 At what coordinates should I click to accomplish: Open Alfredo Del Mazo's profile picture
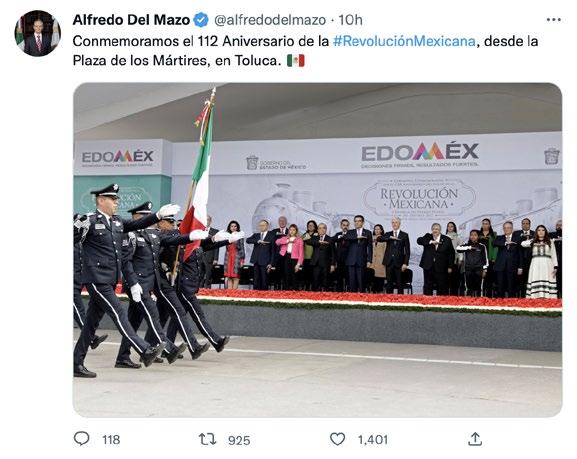point(38,33)
